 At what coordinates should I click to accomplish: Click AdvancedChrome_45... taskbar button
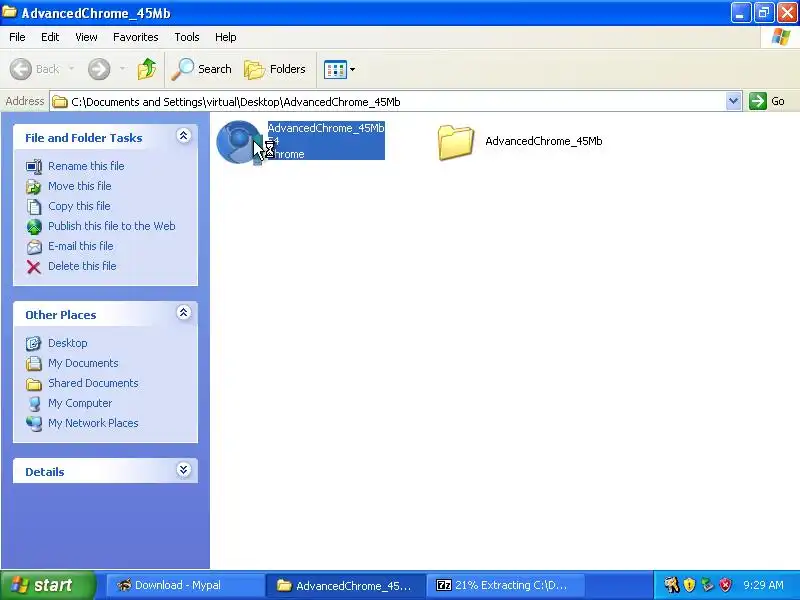point(345,585)
